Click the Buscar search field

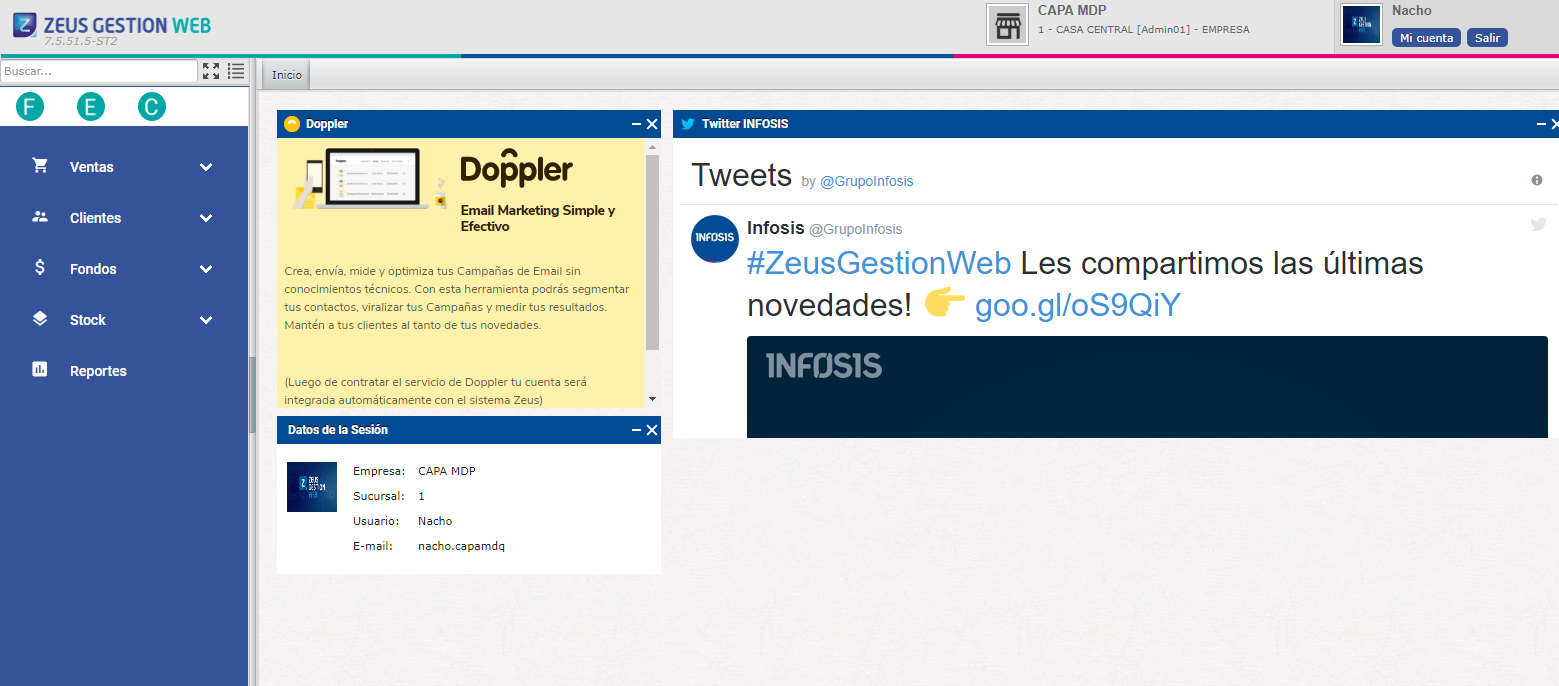tap(99, 71)
